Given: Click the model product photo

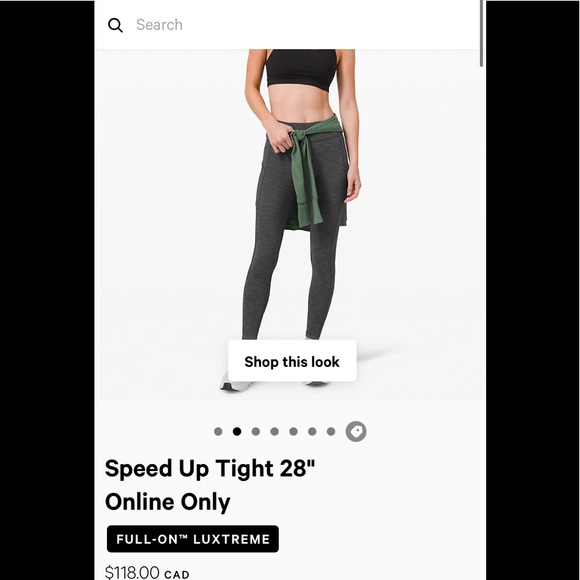Looking at the screenshot, I should click(x=290, y=224).
